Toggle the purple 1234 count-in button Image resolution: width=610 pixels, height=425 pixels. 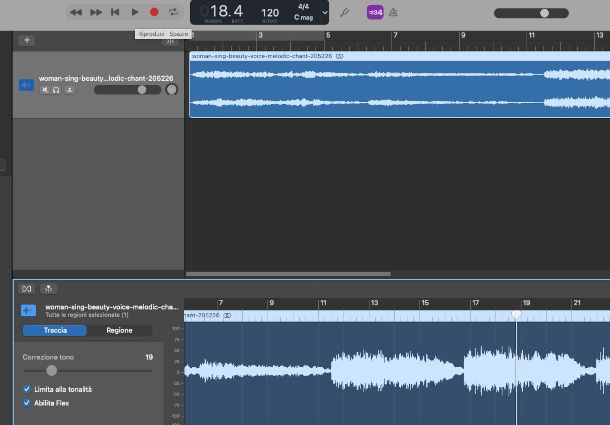coord(375,12)
